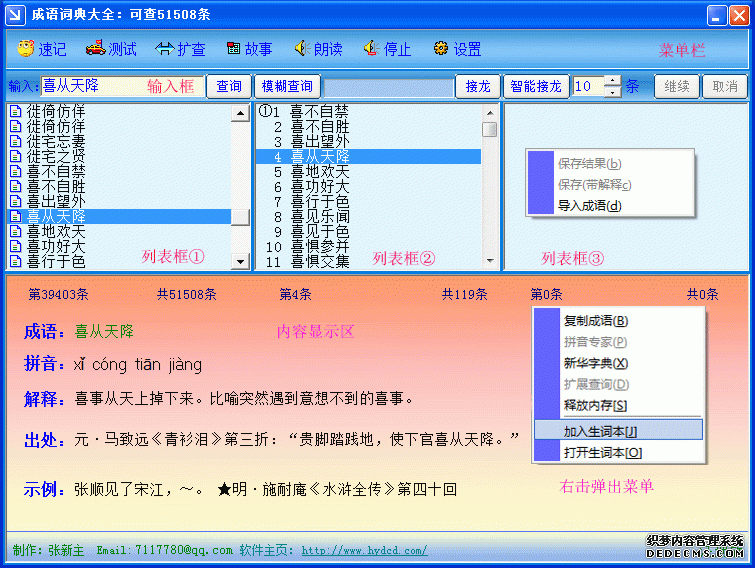Click the count field showing 10
The height and width of the screenshot is (568, 755).
588,87
